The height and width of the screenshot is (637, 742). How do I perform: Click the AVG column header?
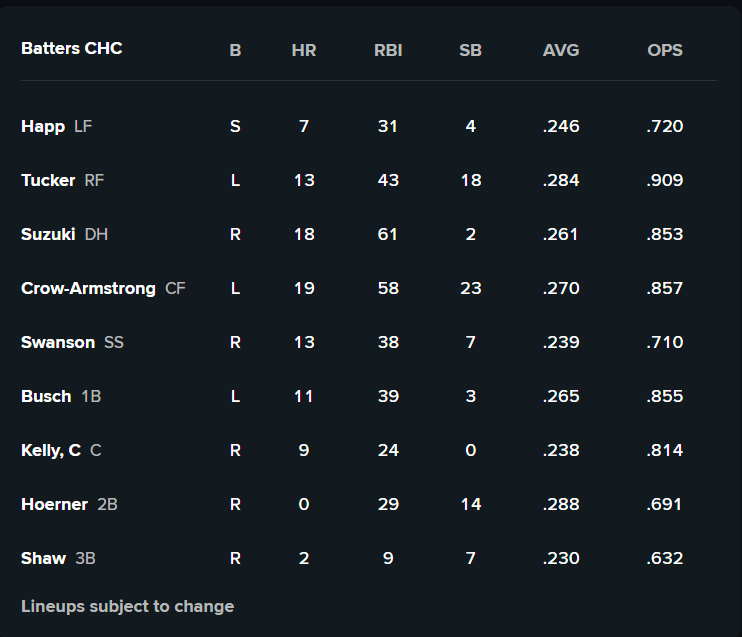click(x=561, y=50)
